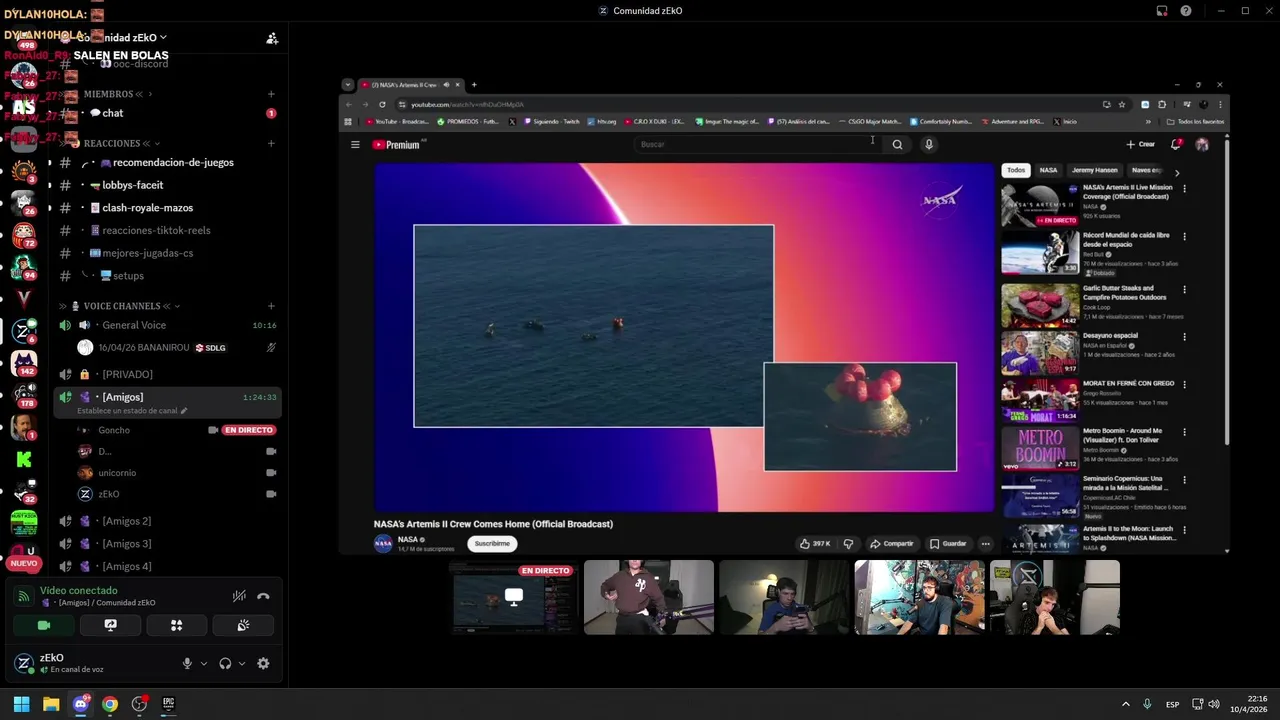Show hidden system tray icons
This screenshot has width=1280, height=720.
[1126, 704]
